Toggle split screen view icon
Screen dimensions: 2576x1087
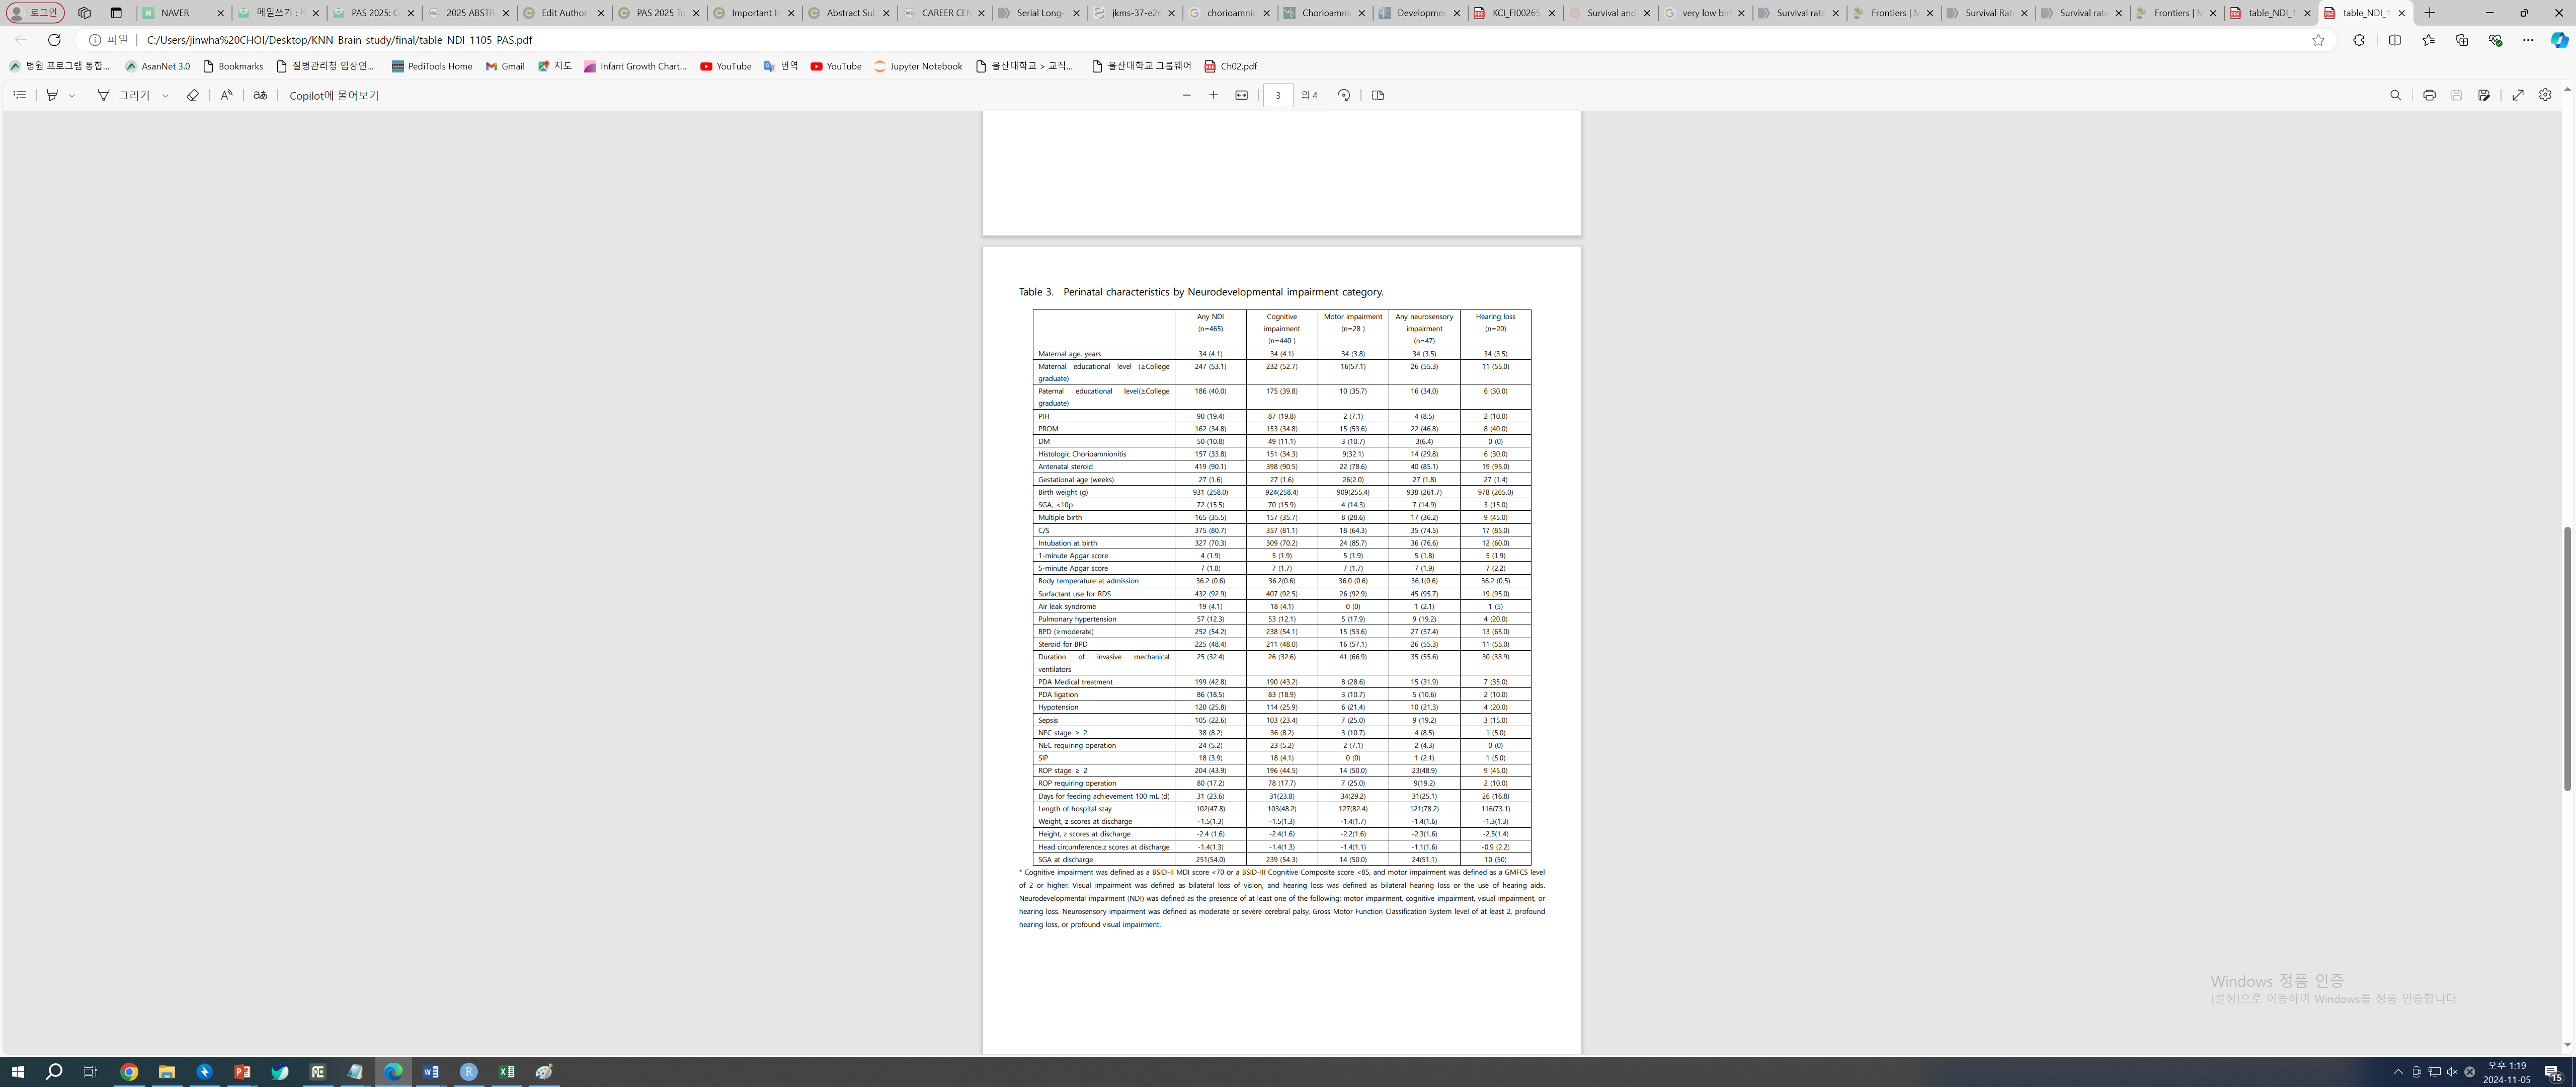(2395, 40)
